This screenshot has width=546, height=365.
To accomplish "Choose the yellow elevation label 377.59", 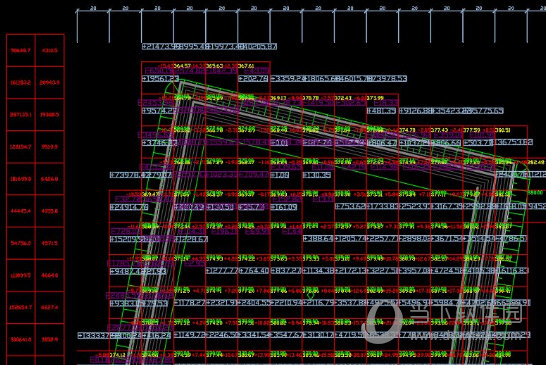I will coord(471,130).
